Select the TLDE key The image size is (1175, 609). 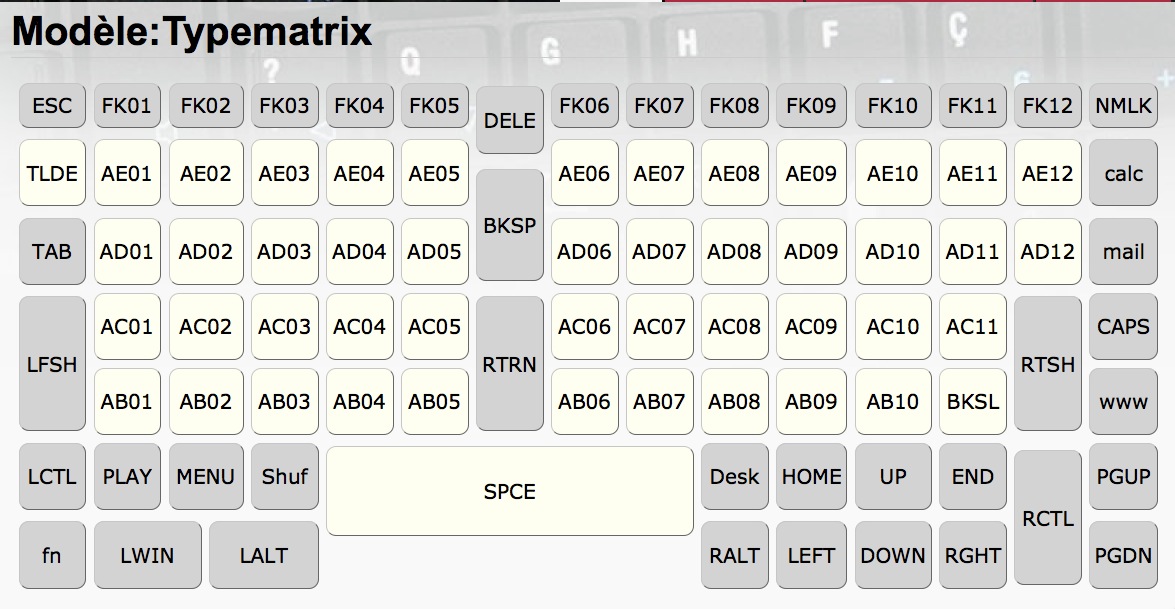52,173
